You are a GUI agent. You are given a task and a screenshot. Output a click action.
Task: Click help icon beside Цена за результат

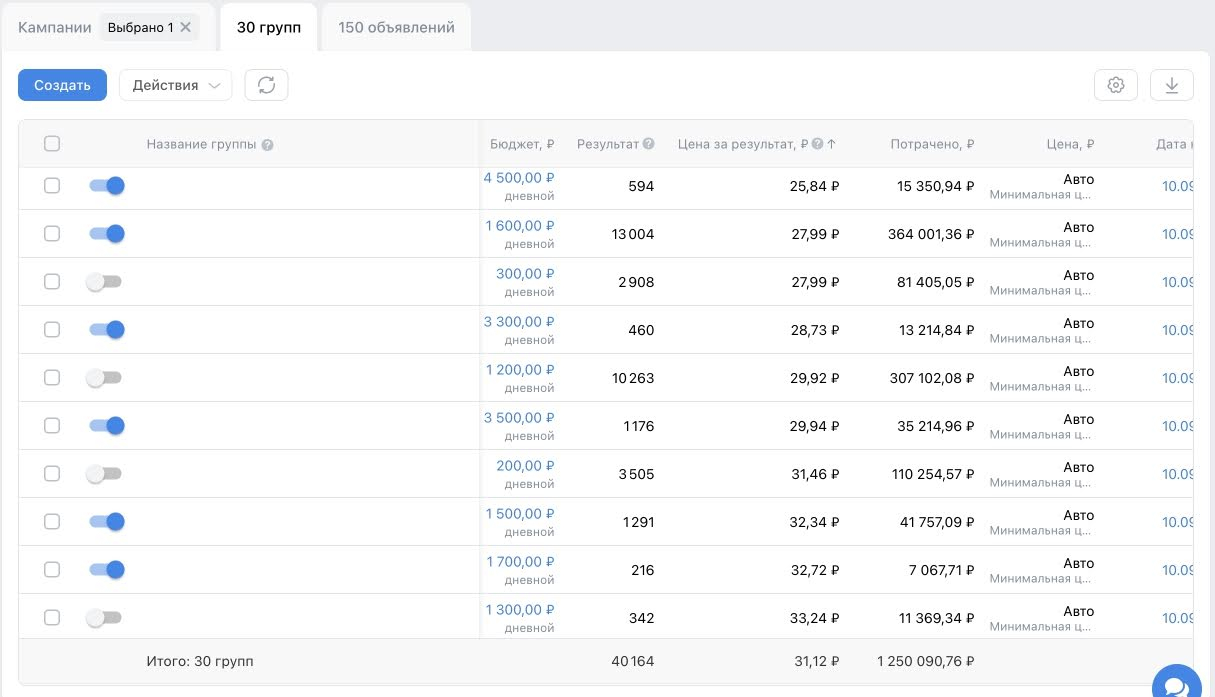click(x=817, y=144)
